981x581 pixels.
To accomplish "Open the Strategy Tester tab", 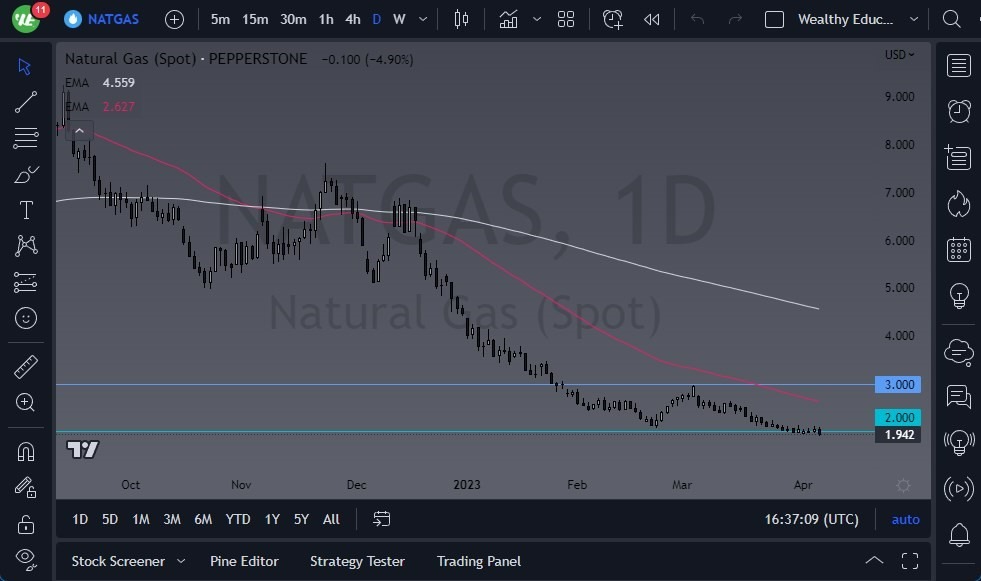I will [x=357, y=561].
